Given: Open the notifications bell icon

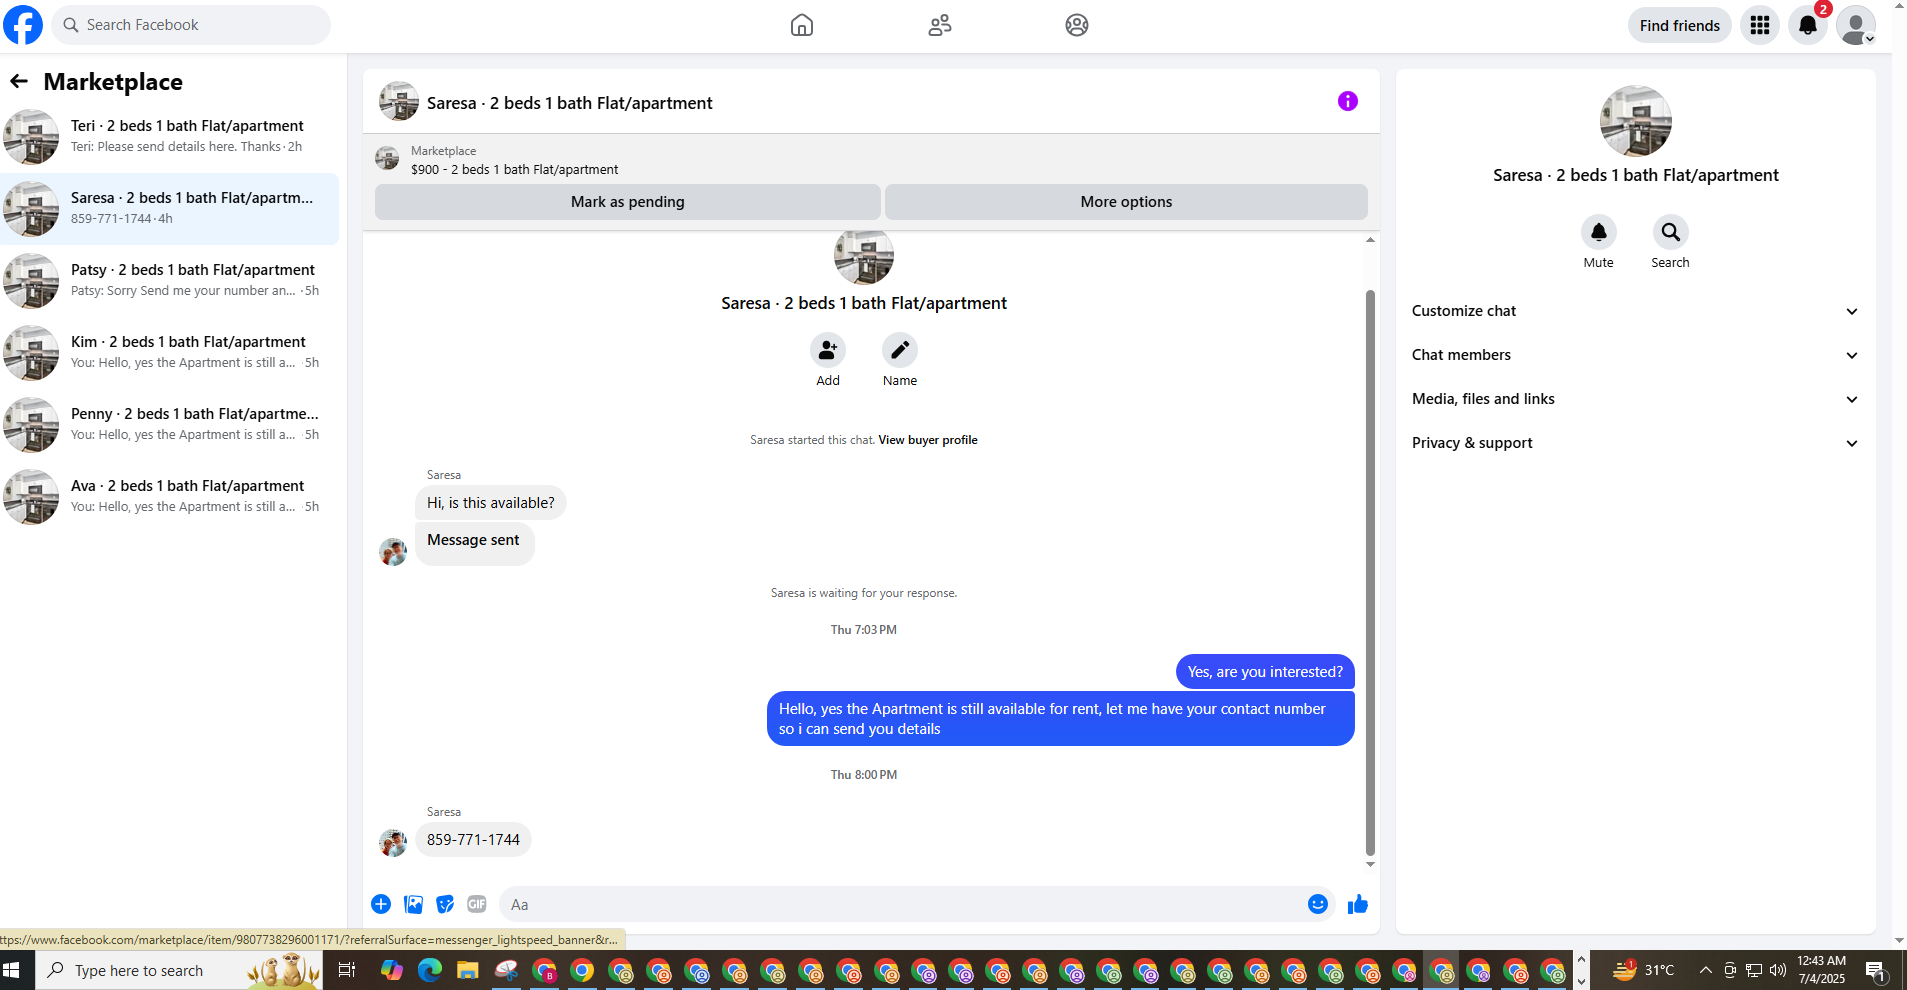Looking at the screenshot, I should [1808, 25].
